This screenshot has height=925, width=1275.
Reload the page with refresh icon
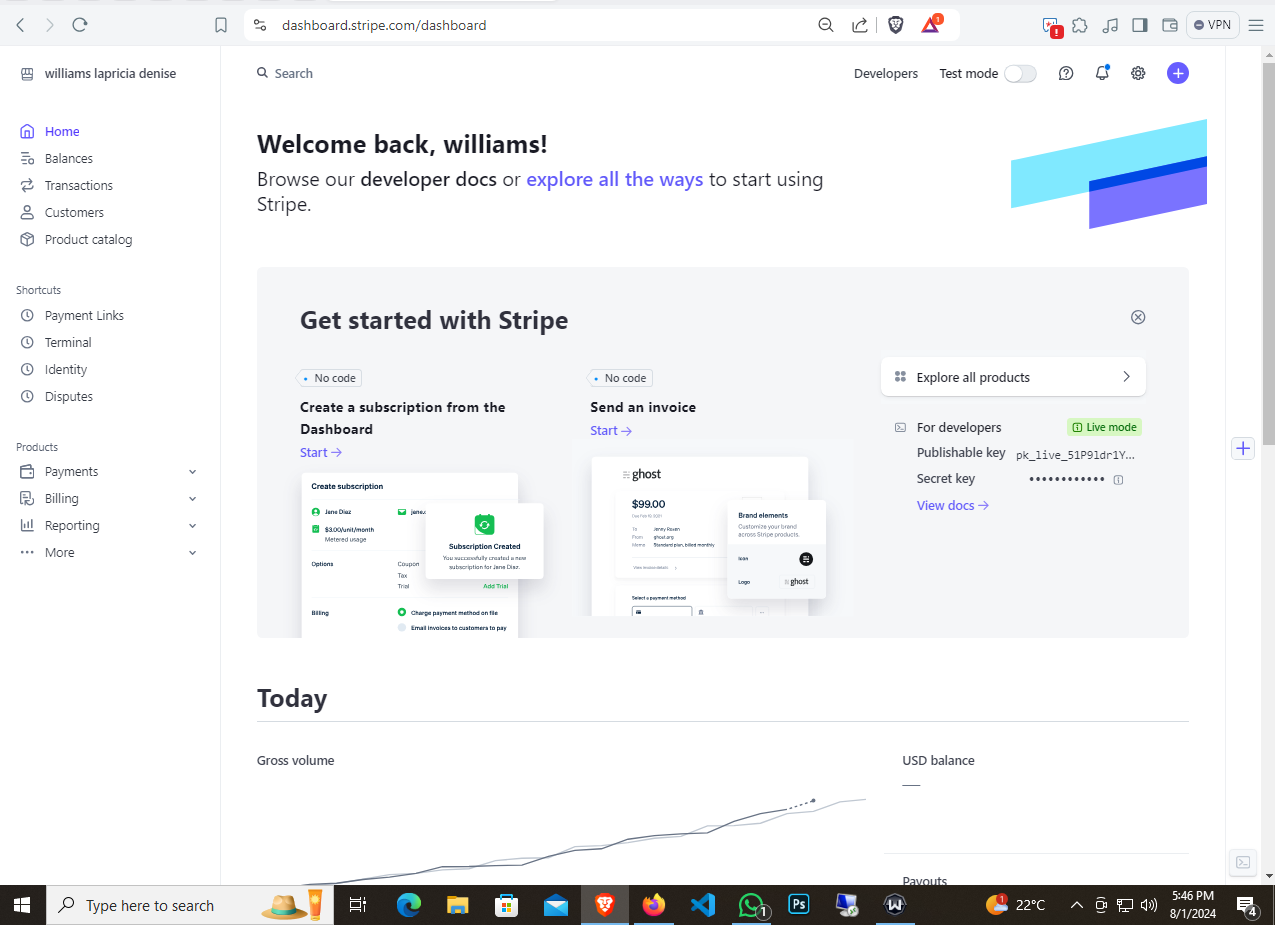tap(80, 25)
